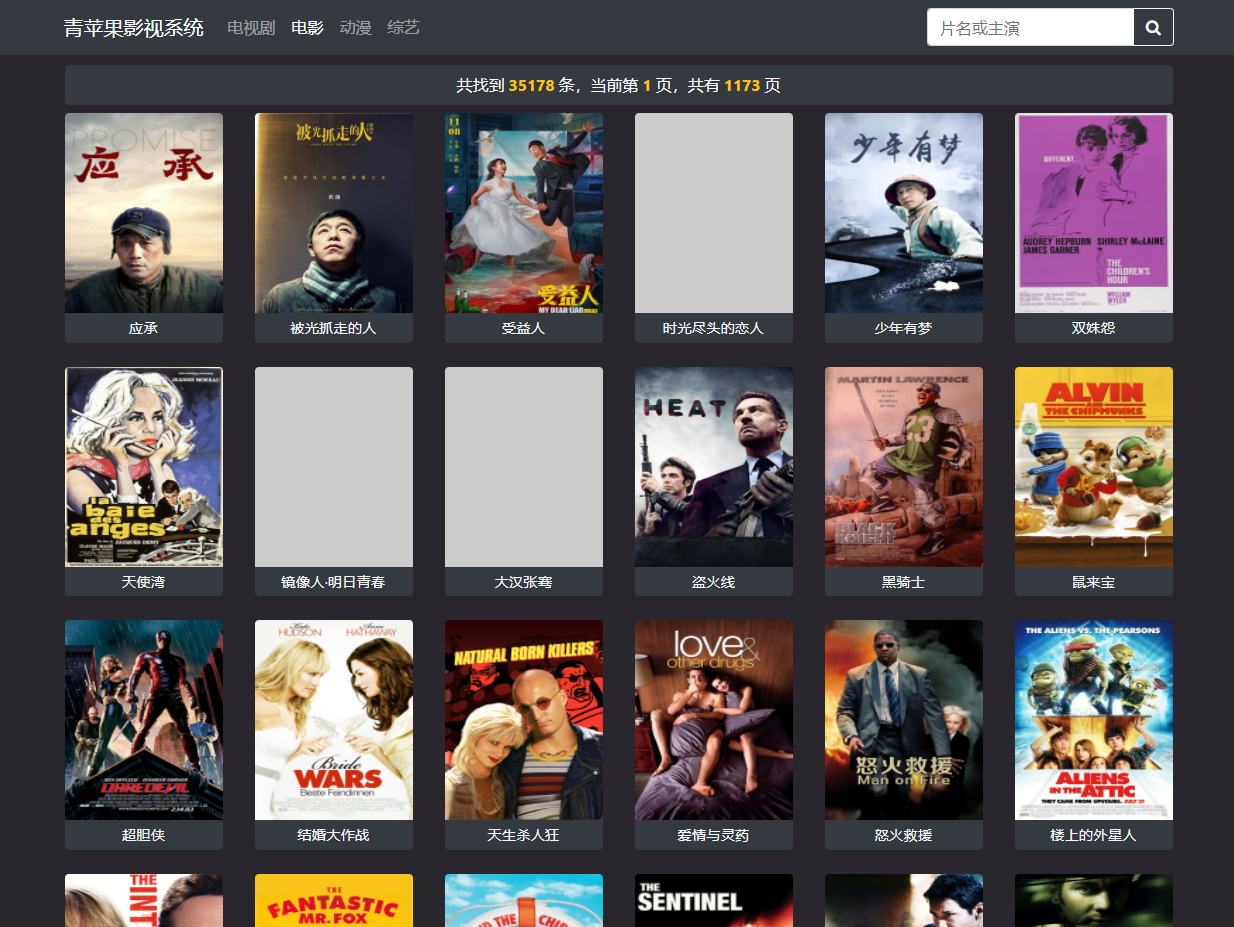
Task: Open the 天生杀人狂 poster
Action: (524, 720)
